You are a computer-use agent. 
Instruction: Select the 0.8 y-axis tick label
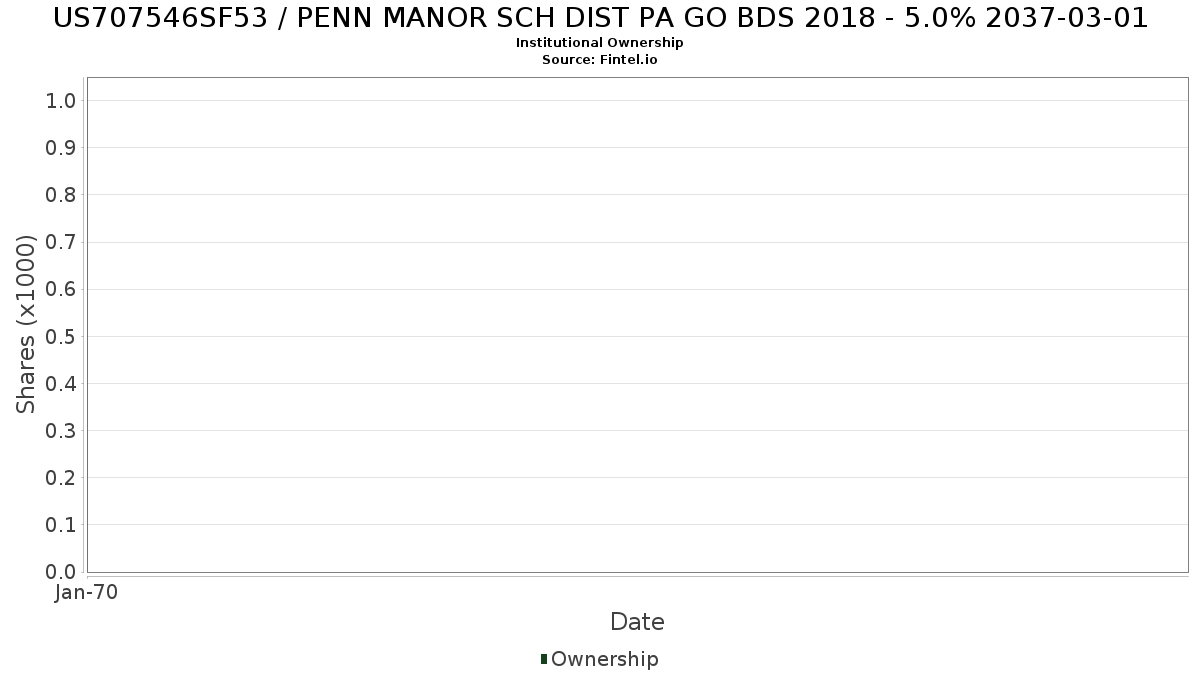(x=61, y=195)
